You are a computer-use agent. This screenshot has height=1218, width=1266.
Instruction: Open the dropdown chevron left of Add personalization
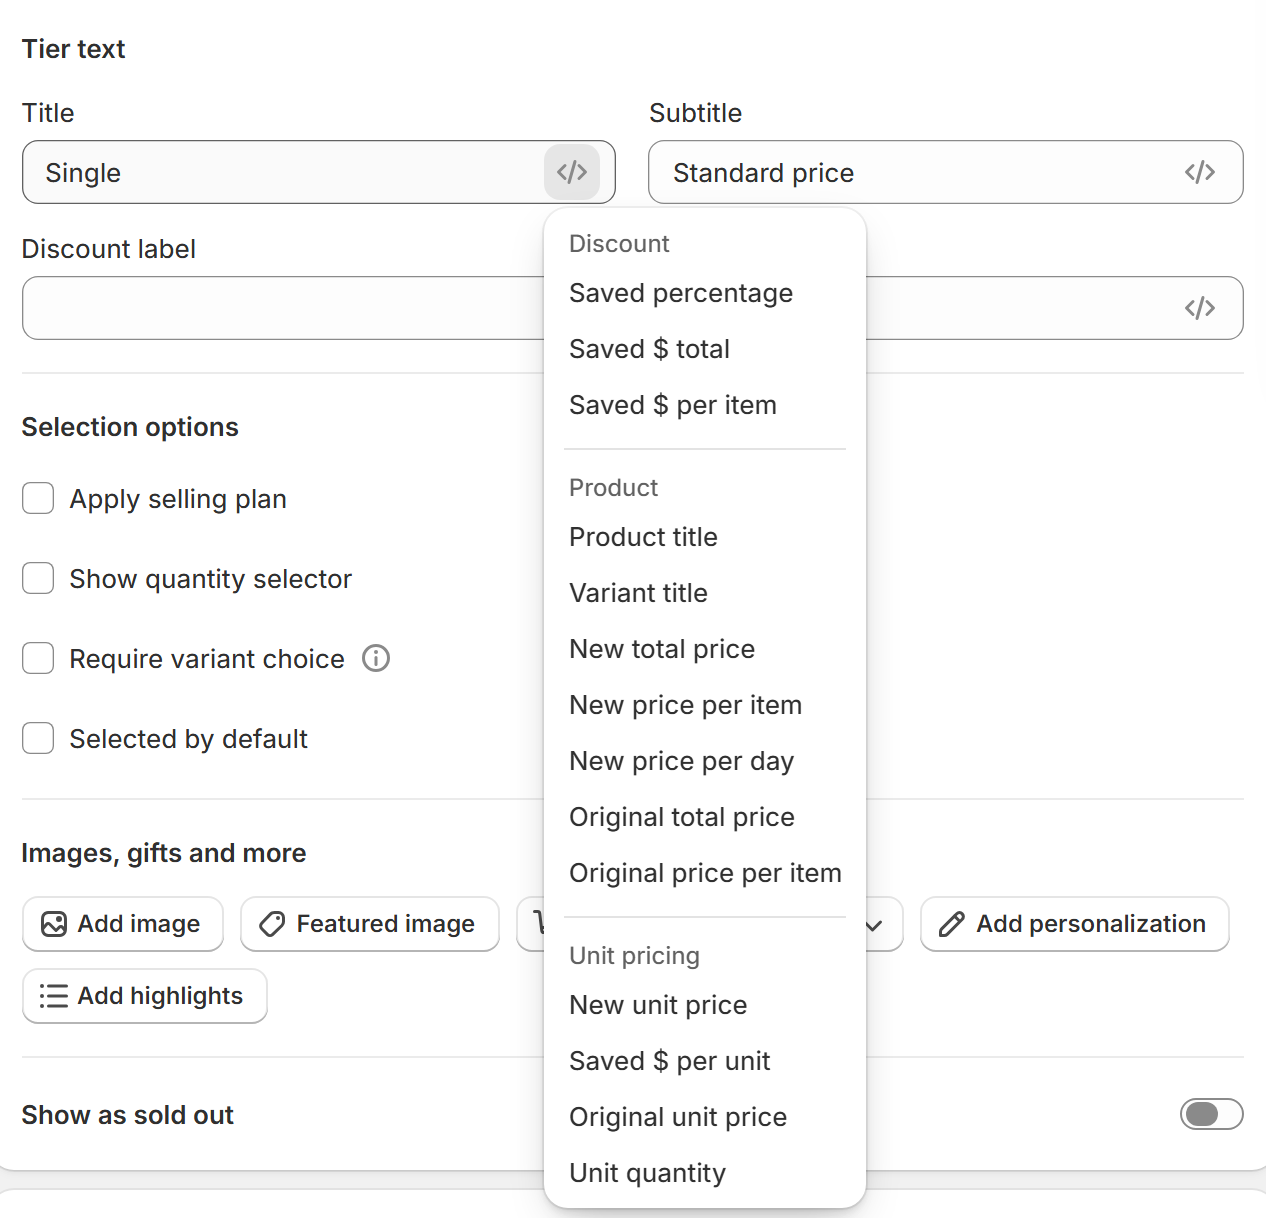pos(874,925)
